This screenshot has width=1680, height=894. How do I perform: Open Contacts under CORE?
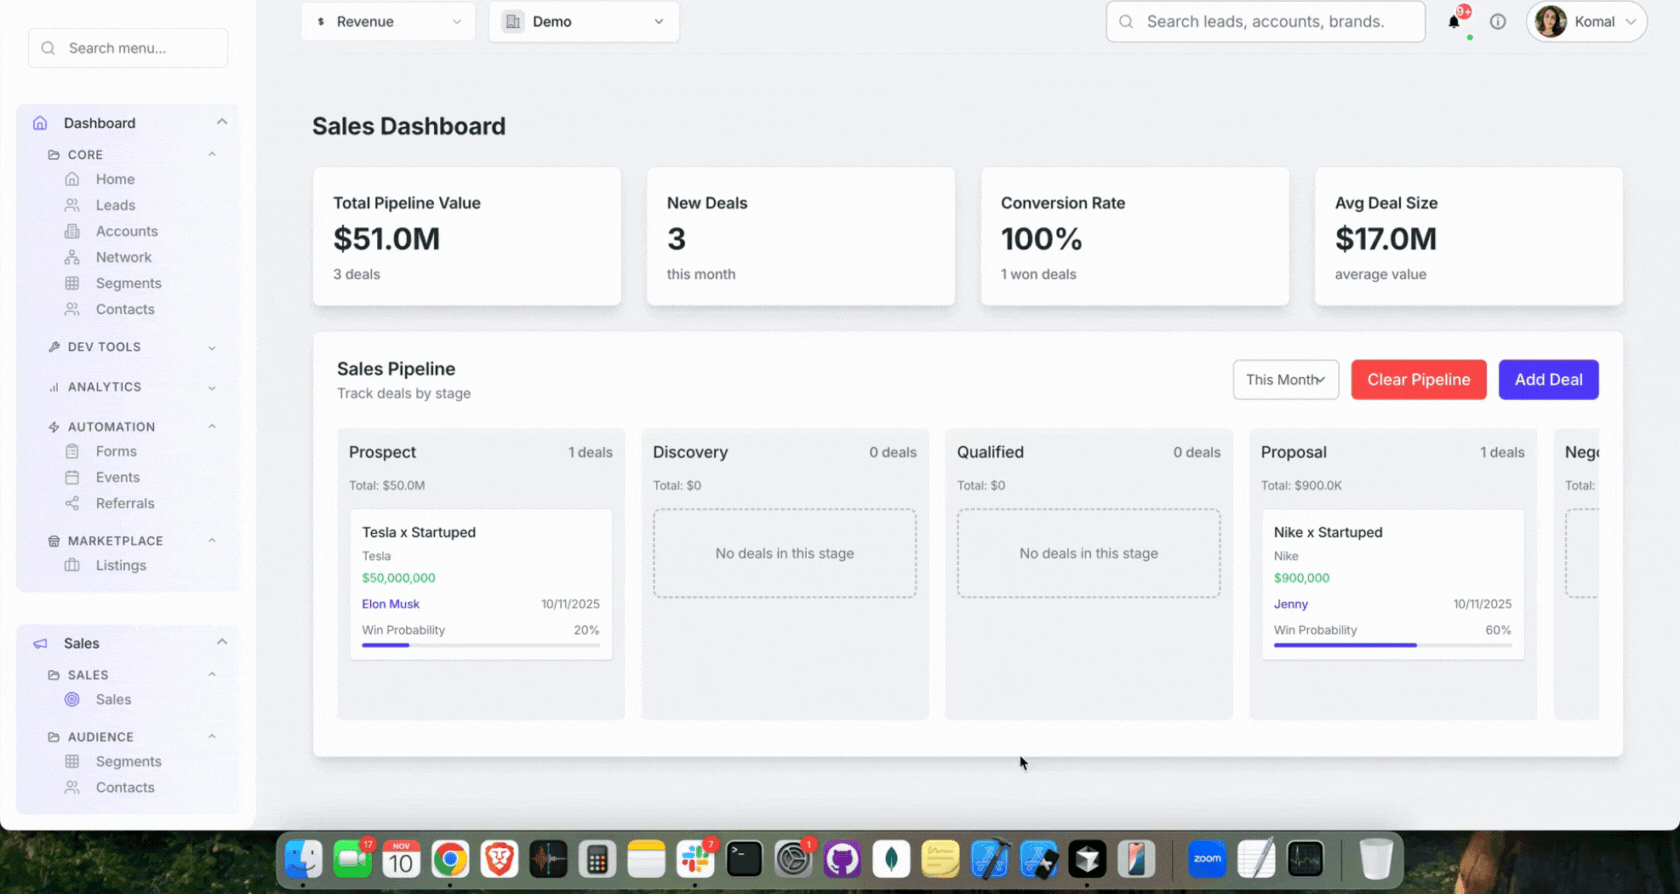(125, 309)
